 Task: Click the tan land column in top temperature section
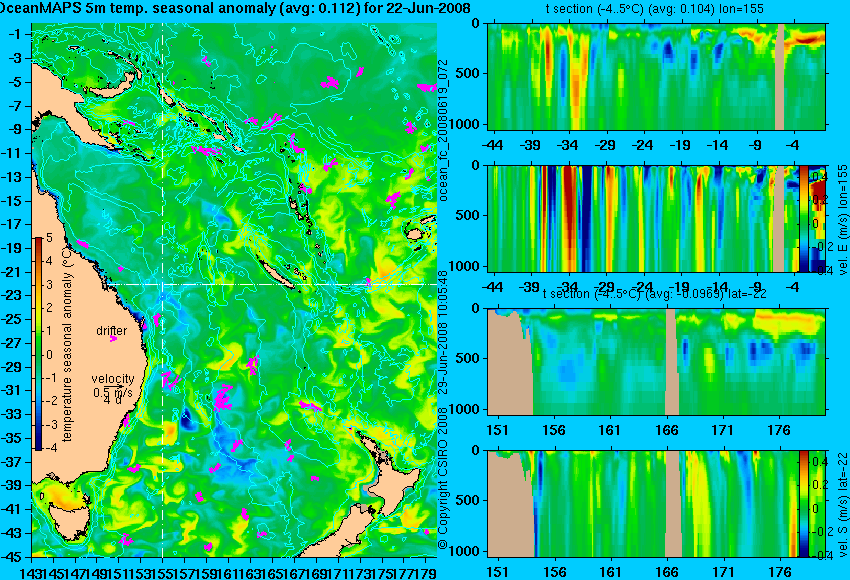[780, 76]
